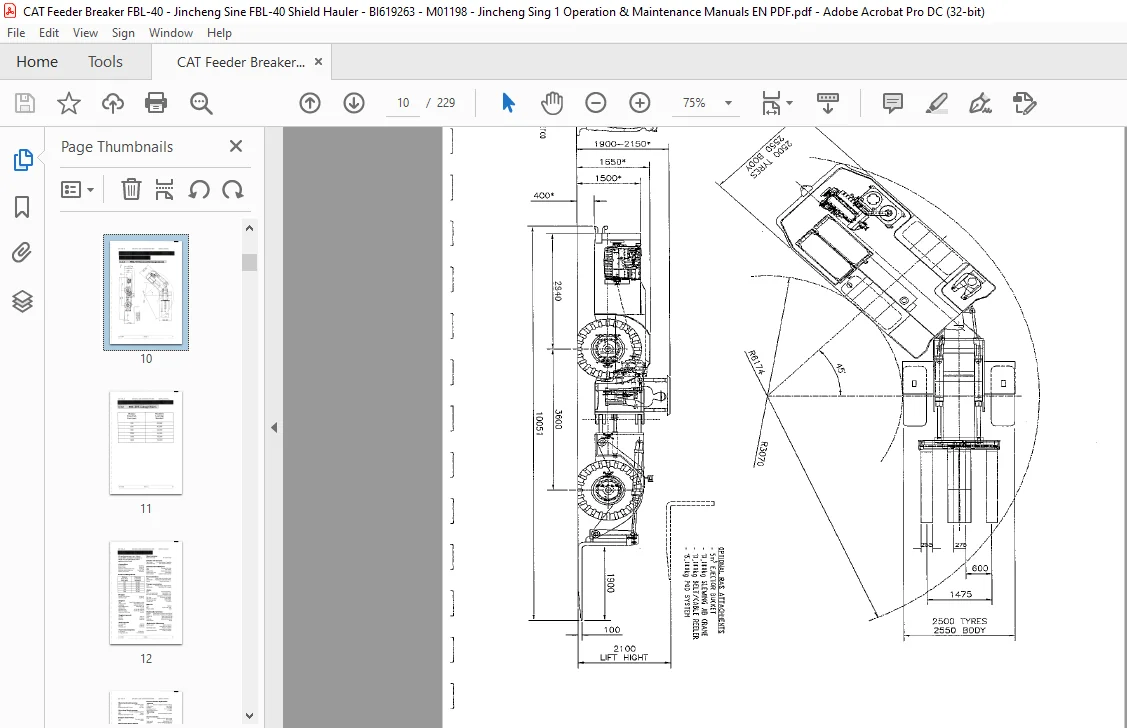Open the Window menu
This screenshot has width=1127, height=728.
170,33
